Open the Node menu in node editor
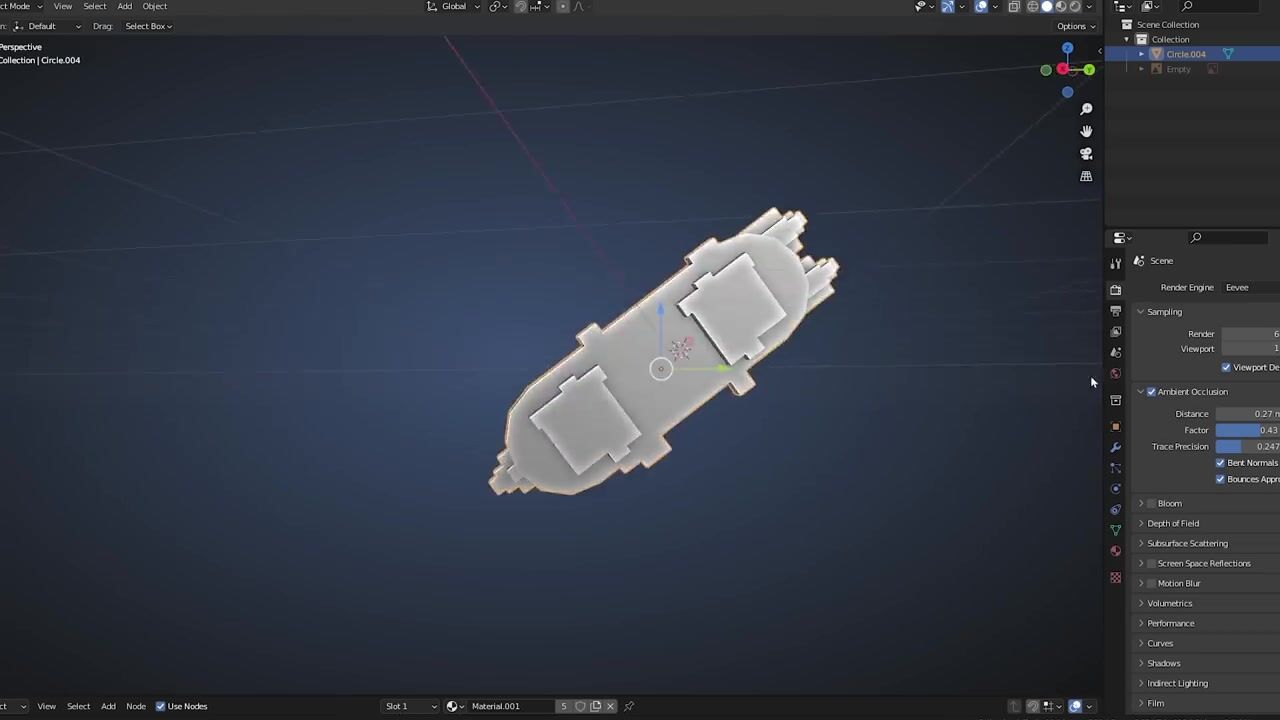 click(135, 706)
